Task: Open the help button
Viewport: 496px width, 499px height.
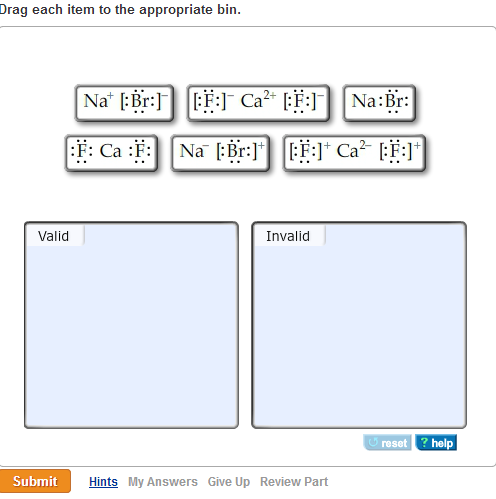Action: tap(436, 443)
